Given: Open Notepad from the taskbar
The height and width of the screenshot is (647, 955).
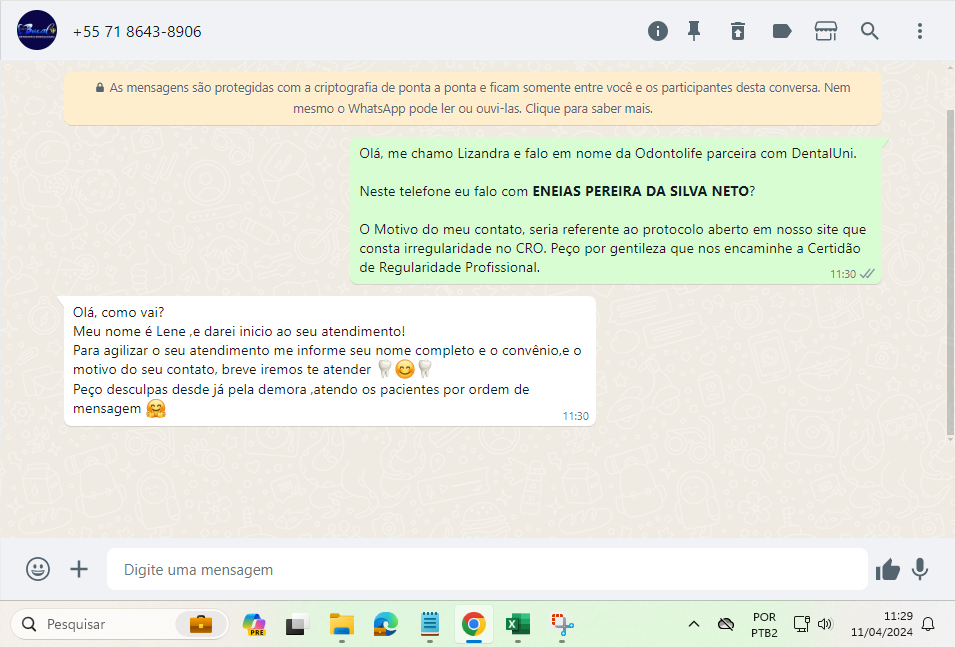Looking at the screenshot, I should point(430,624).
